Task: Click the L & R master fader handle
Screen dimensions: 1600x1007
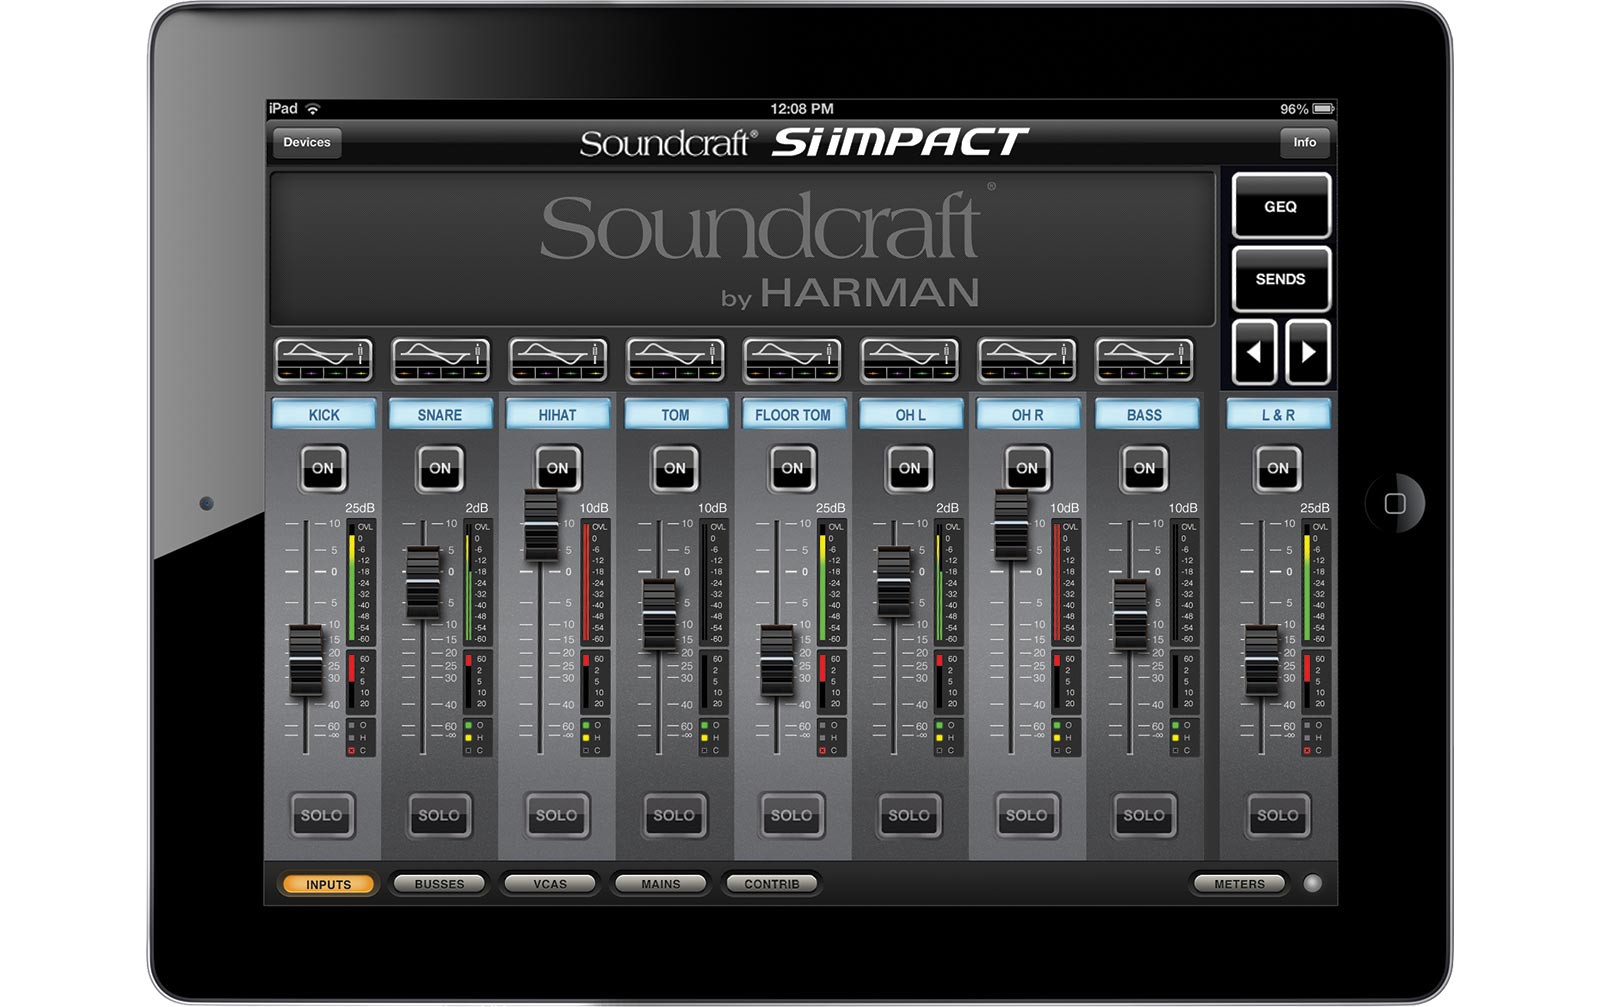Action: pyautogui.click(x=1262, y=660)
